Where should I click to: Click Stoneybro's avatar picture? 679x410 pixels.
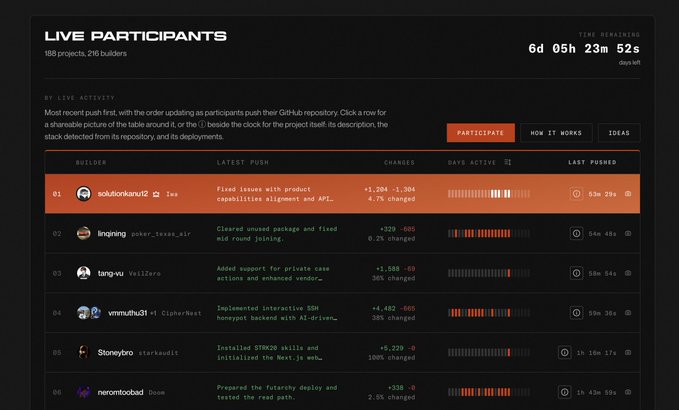click(84, 352)
